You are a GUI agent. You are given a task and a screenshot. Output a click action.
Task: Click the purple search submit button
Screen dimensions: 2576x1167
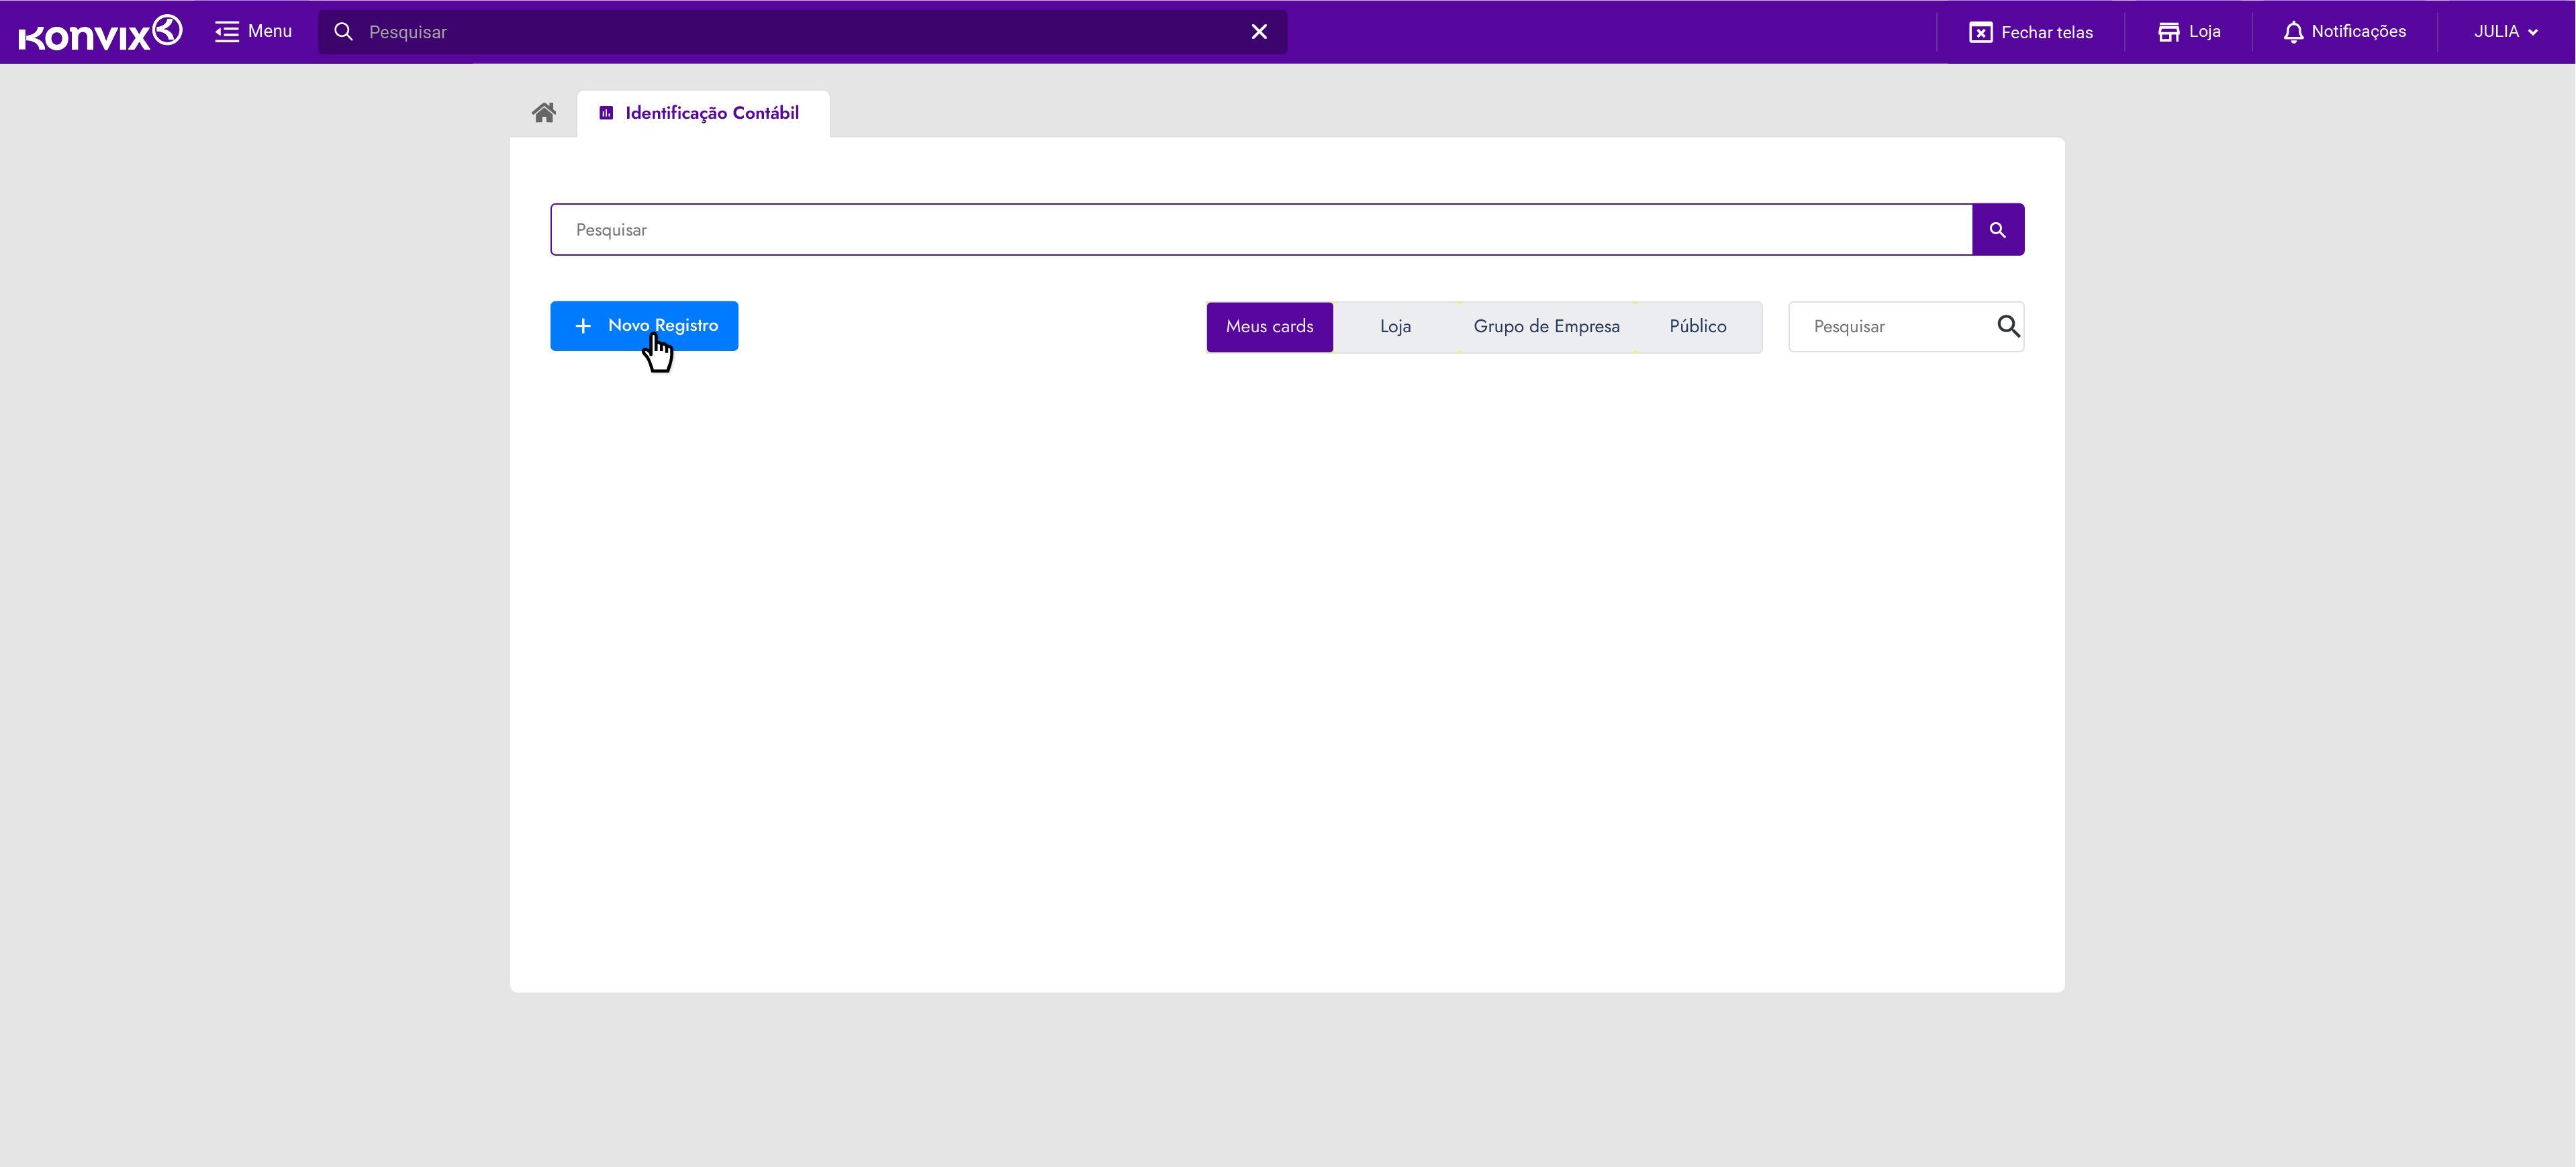tap(1997, 230)
